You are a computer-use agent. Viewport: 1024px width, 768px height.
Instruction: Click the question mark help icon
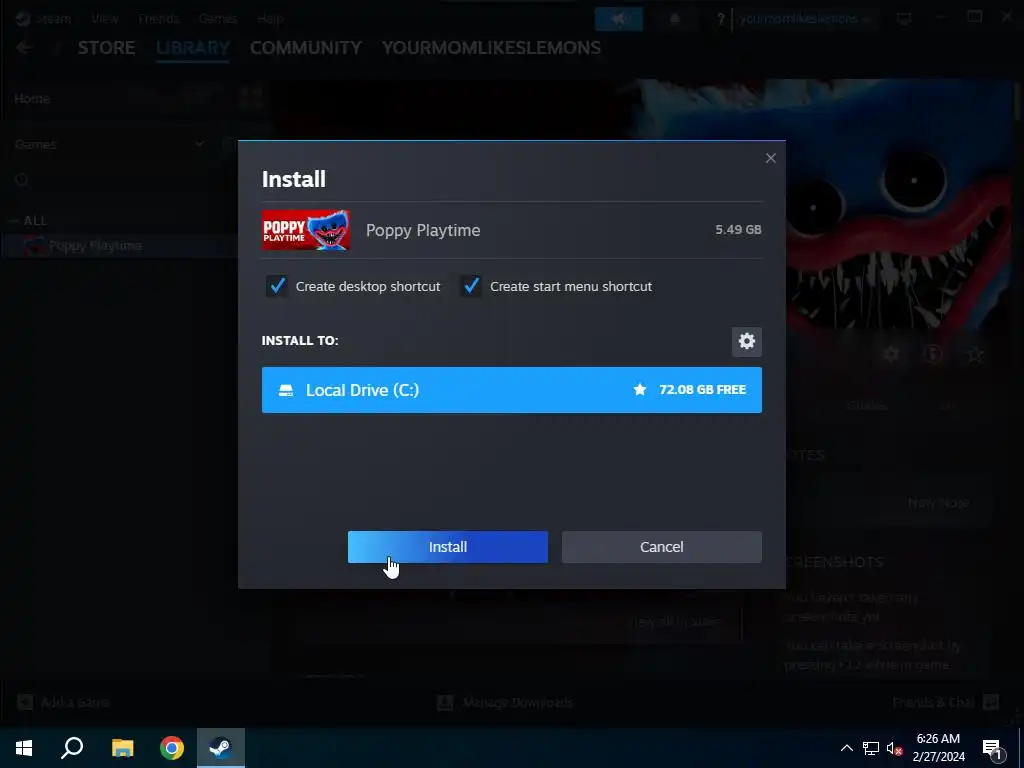tap(720, 20)
